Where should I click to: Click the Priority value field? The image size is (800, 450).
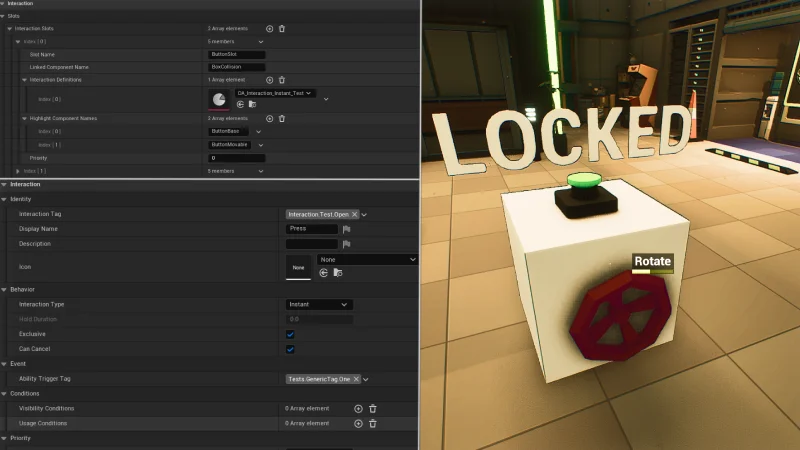(237, 158)
